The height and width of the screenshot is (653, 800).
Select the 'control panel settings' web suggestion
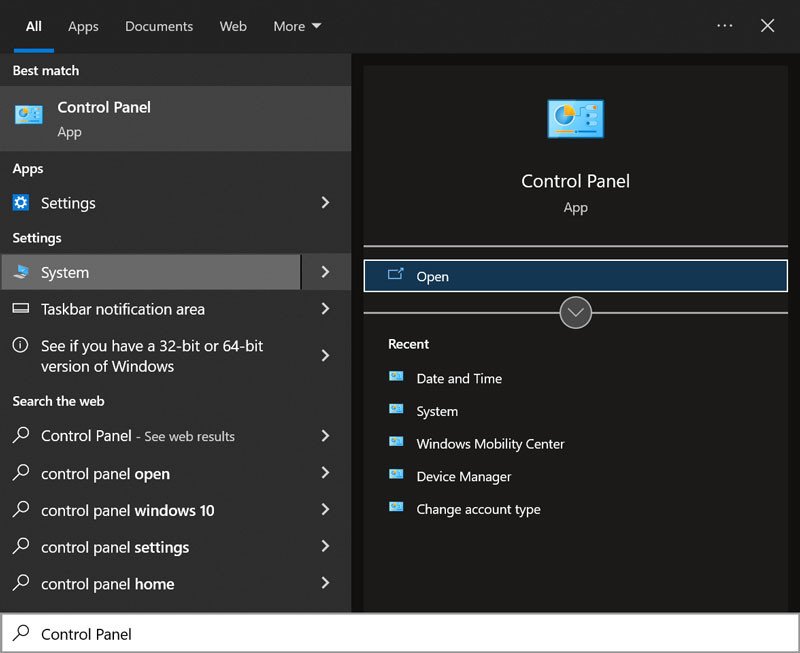[115, 547]
